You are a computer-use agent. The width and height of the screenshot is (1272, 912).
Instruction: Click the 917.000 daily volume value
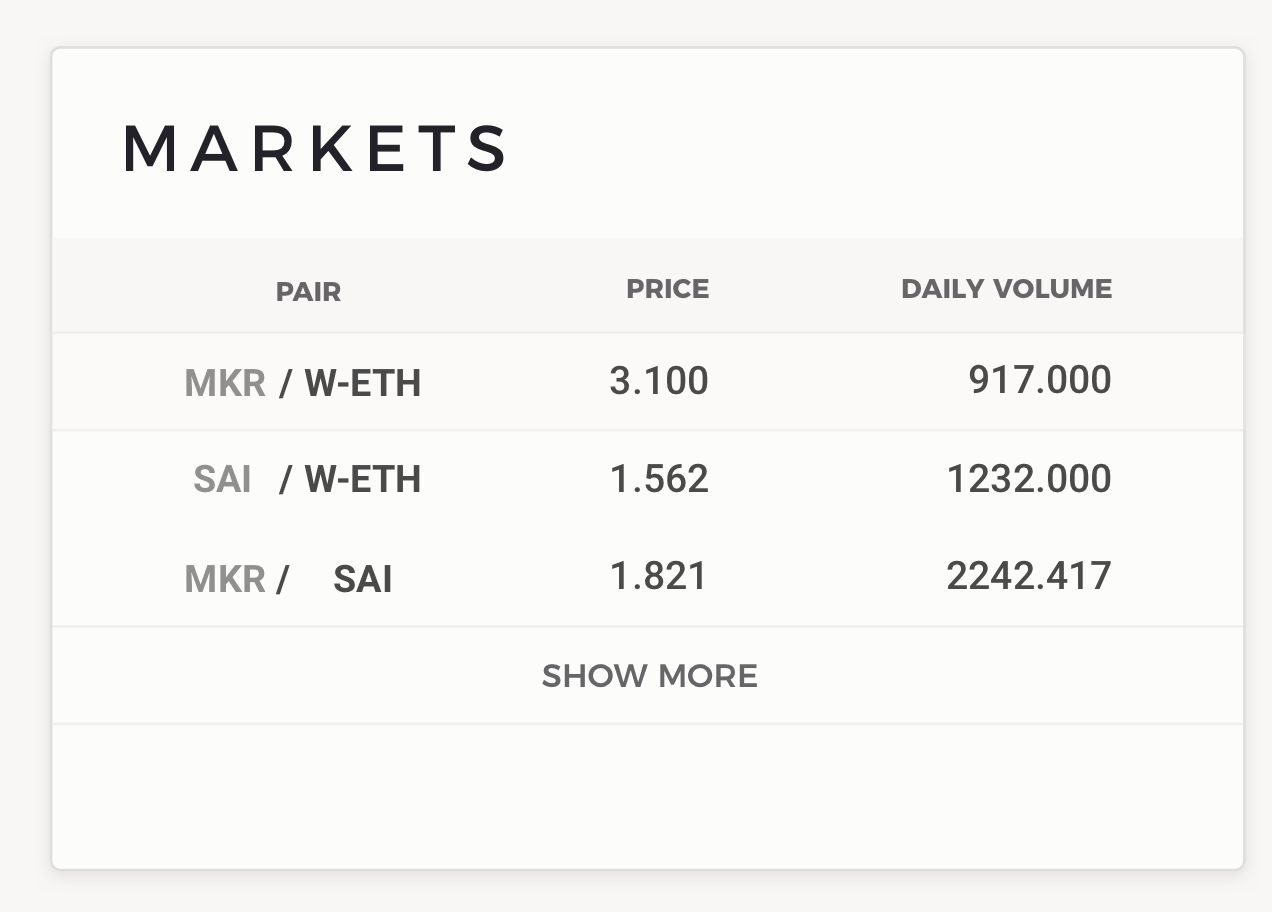[1040, 380]
